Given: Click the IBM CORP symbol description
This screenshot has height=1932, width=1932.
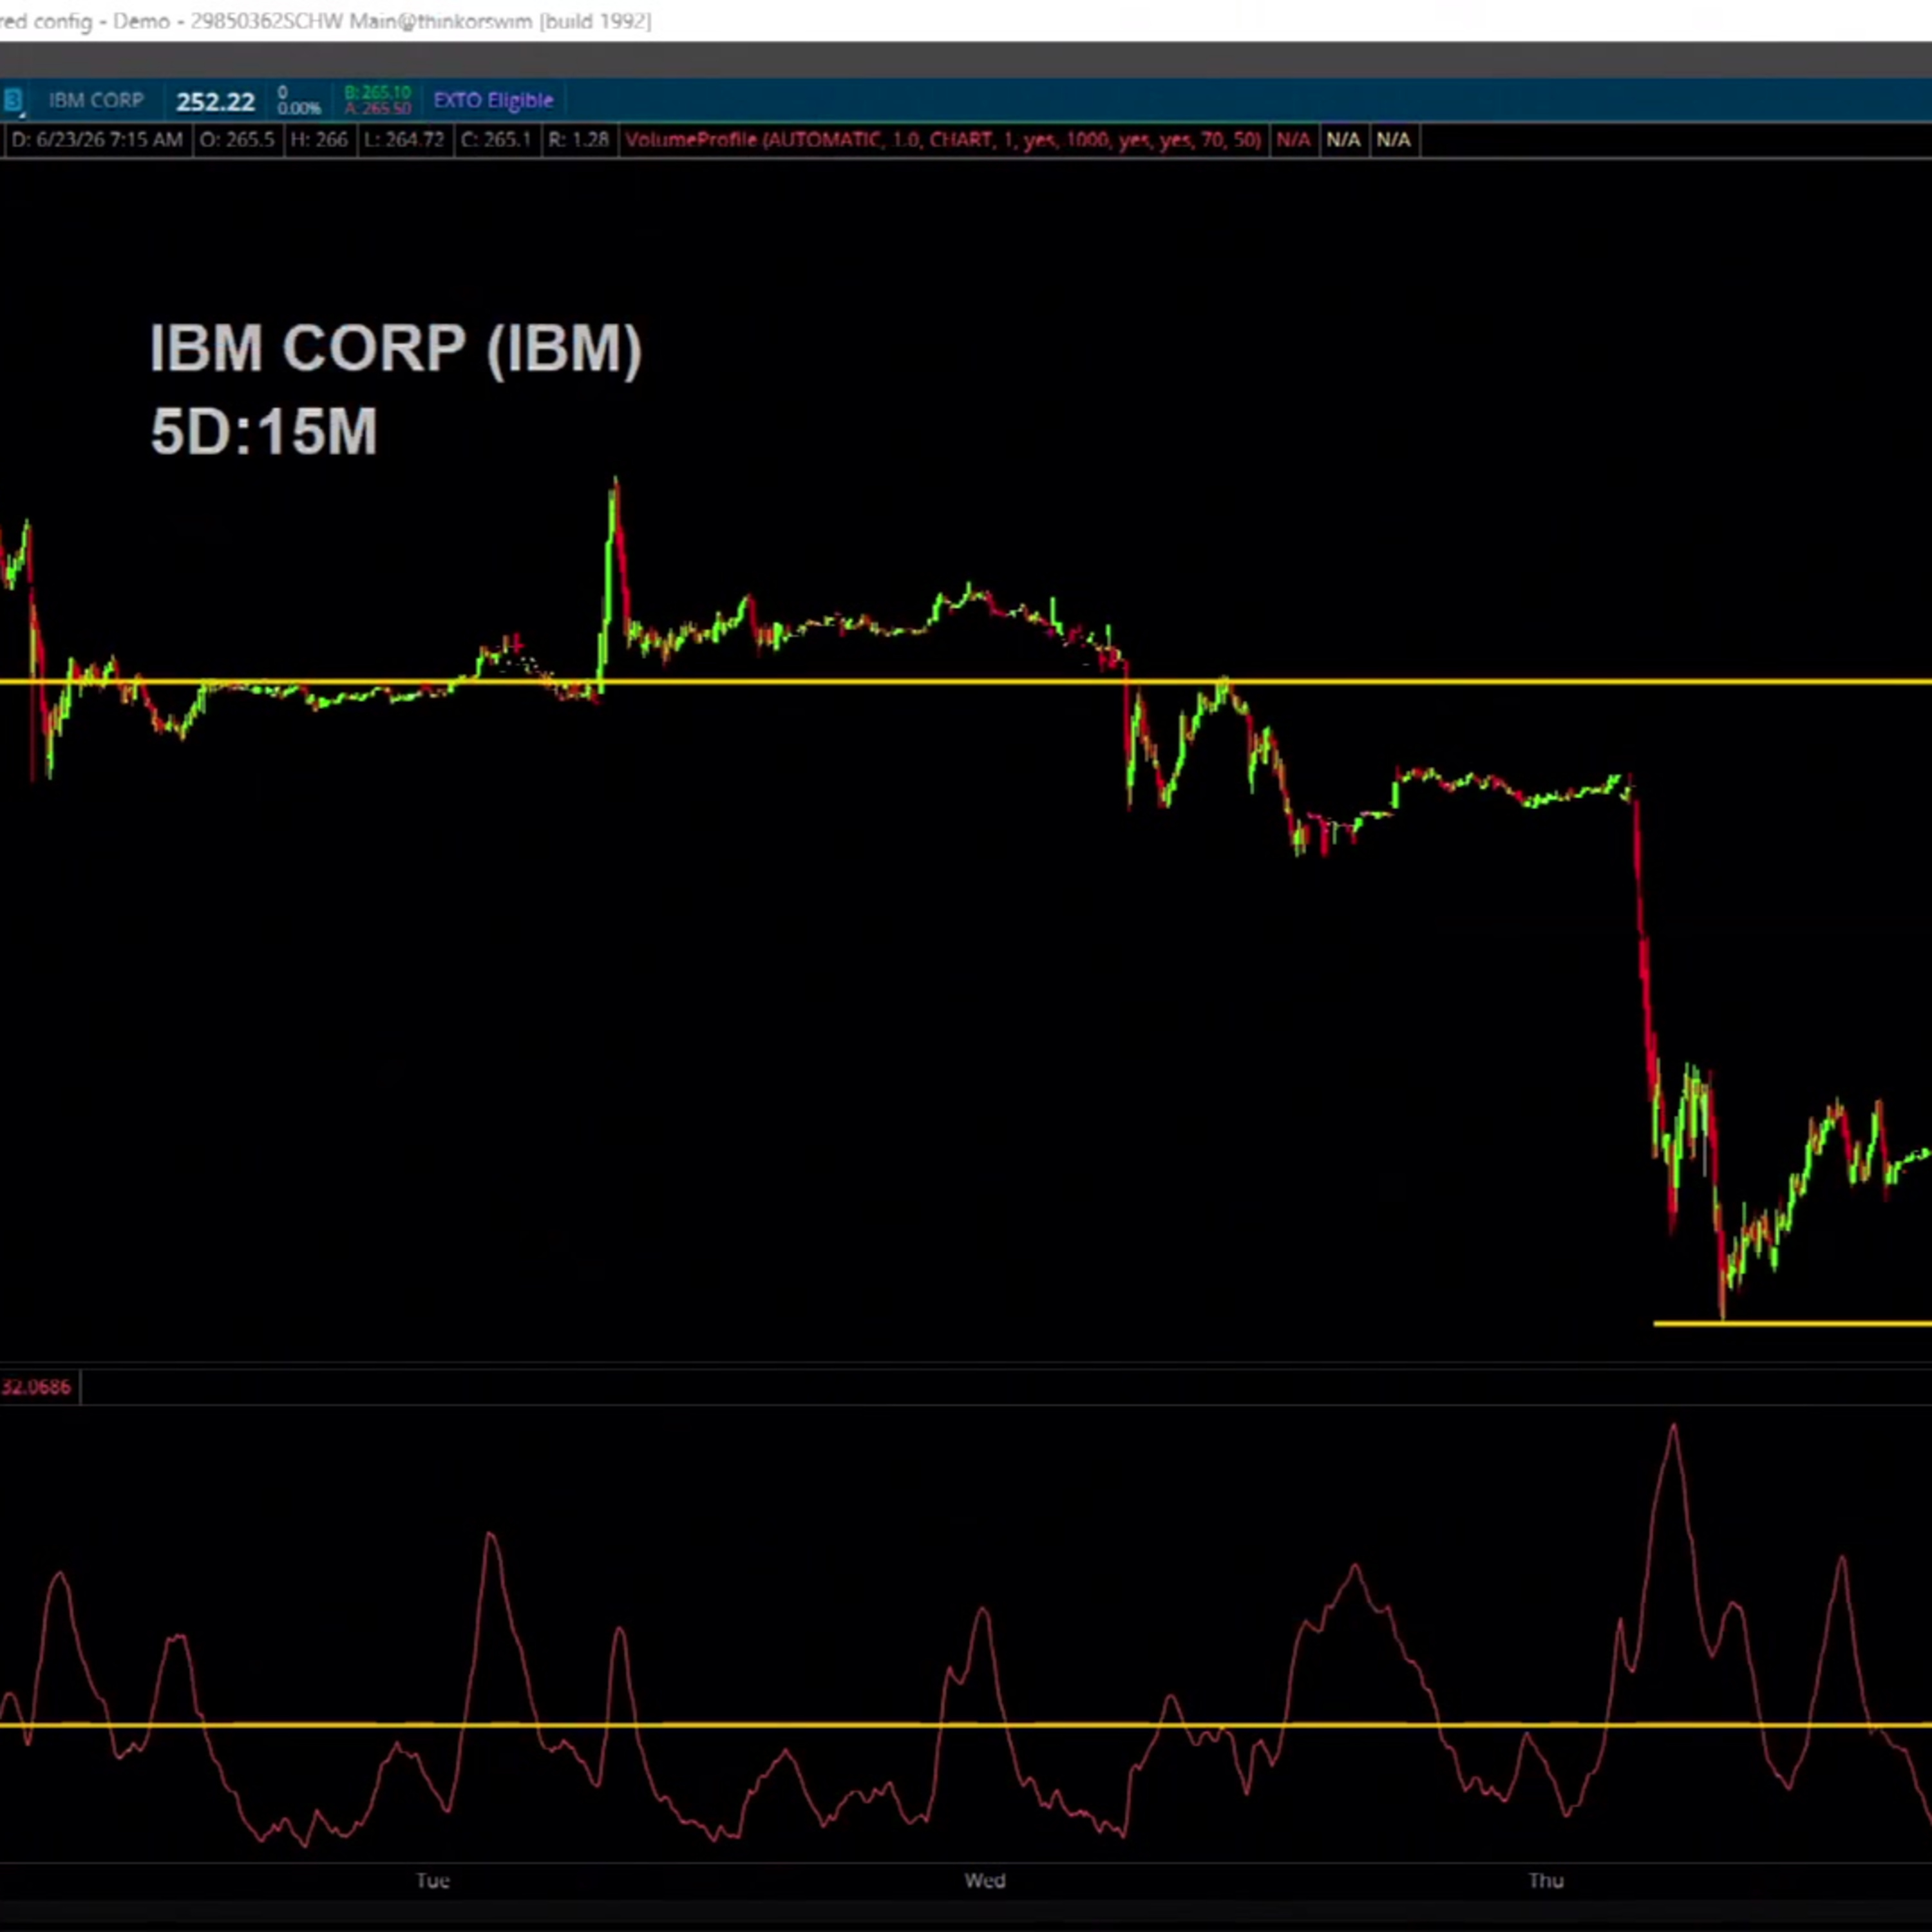Looking at the screenshot, I should pos(96,101).
